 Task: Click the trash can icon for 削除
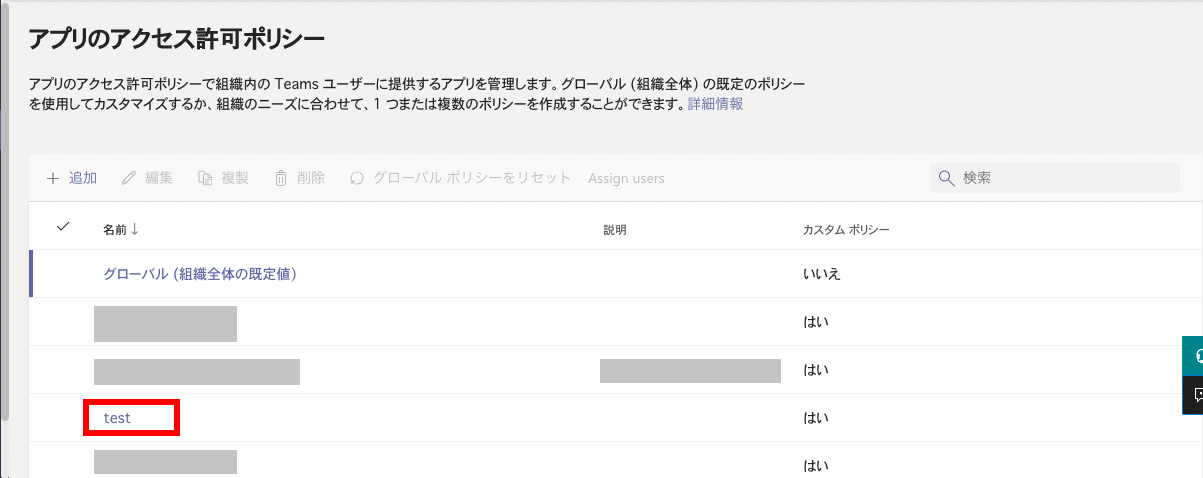click(281, 178)
